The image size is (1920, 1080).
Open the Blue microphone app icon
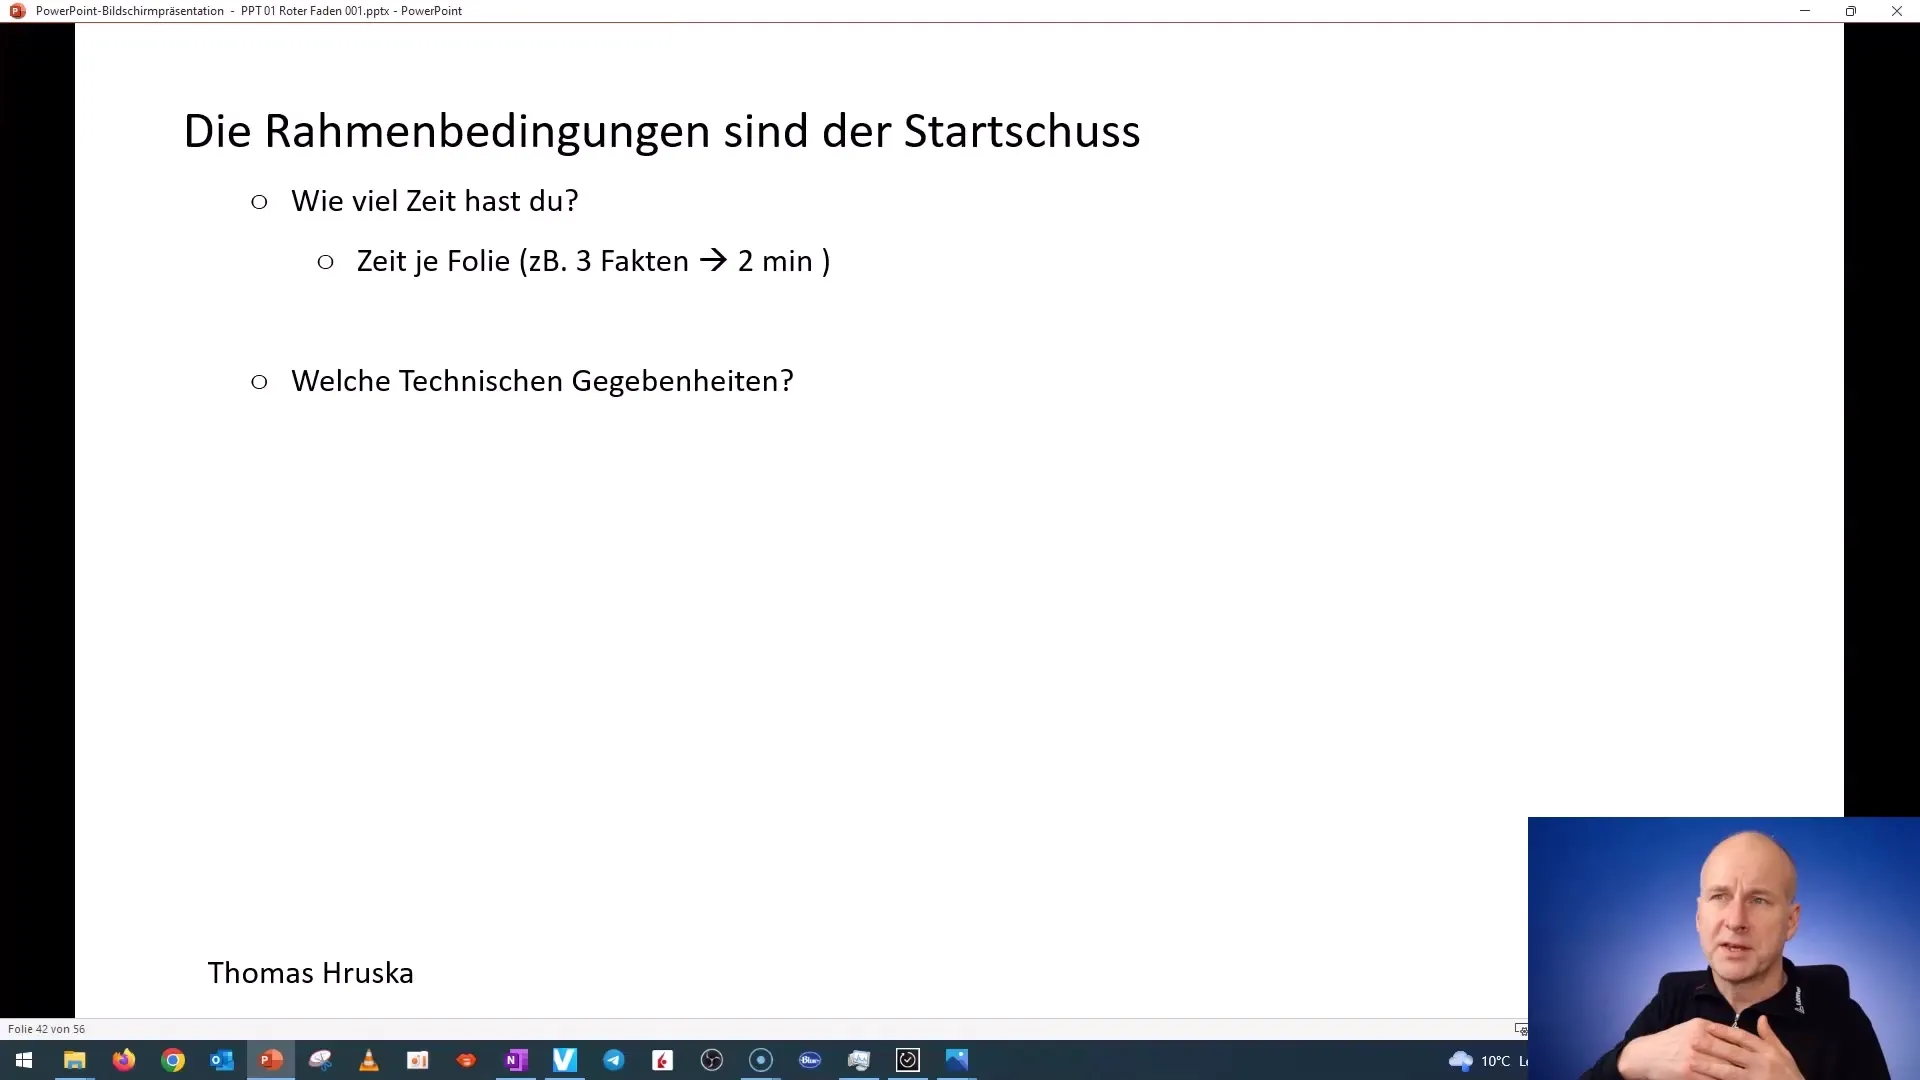tap(809, 1060)
